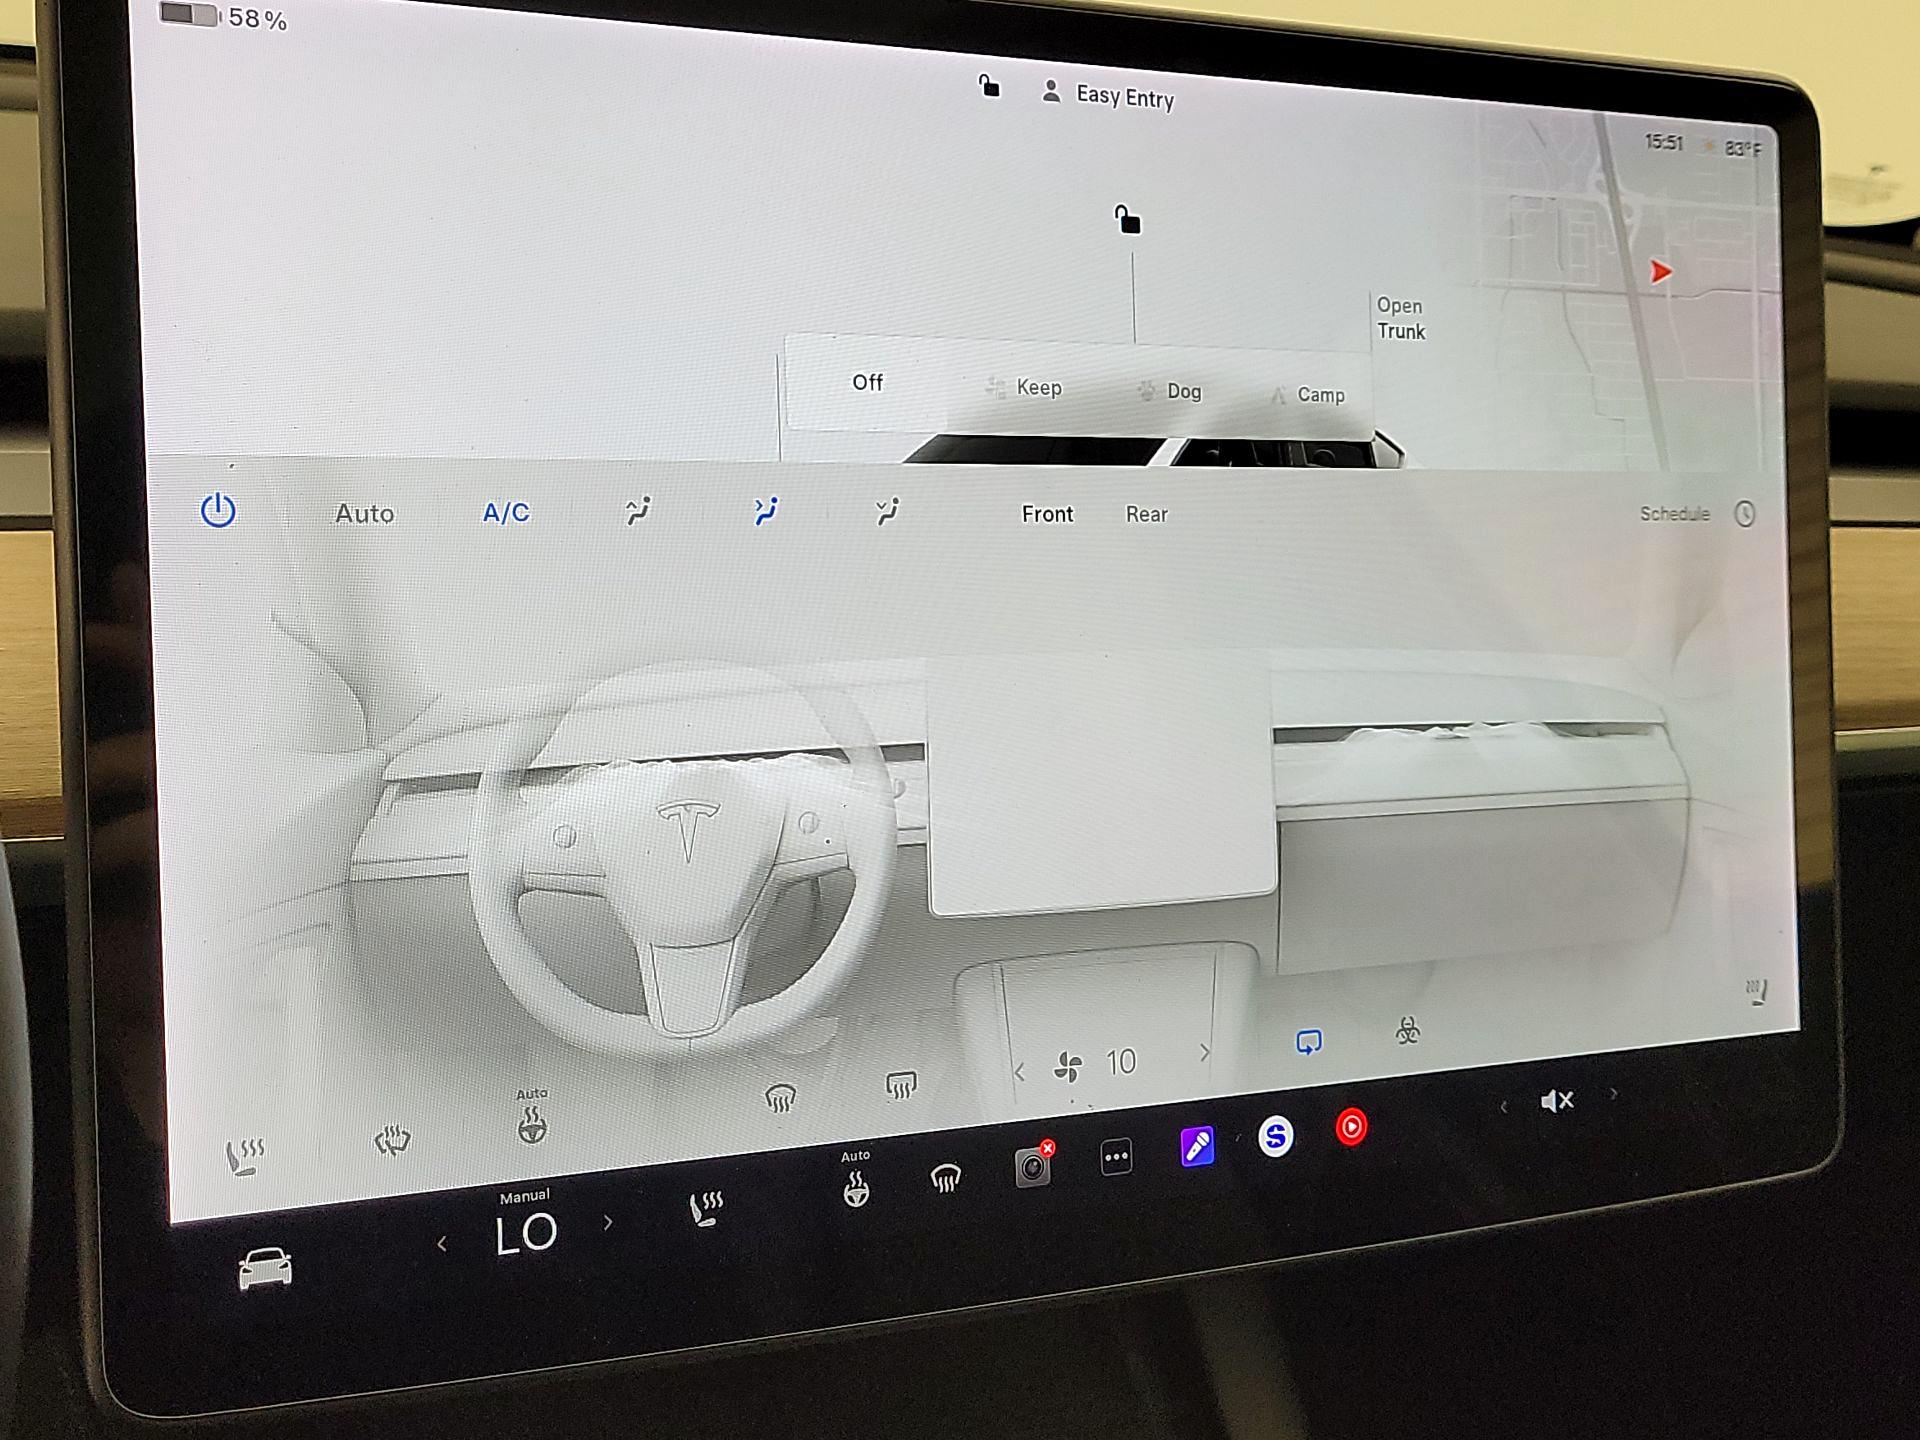The image size is (1920, 1440).
Task: Raise cabin temperature with right chevron by LO
Action: click(607, 1223)
